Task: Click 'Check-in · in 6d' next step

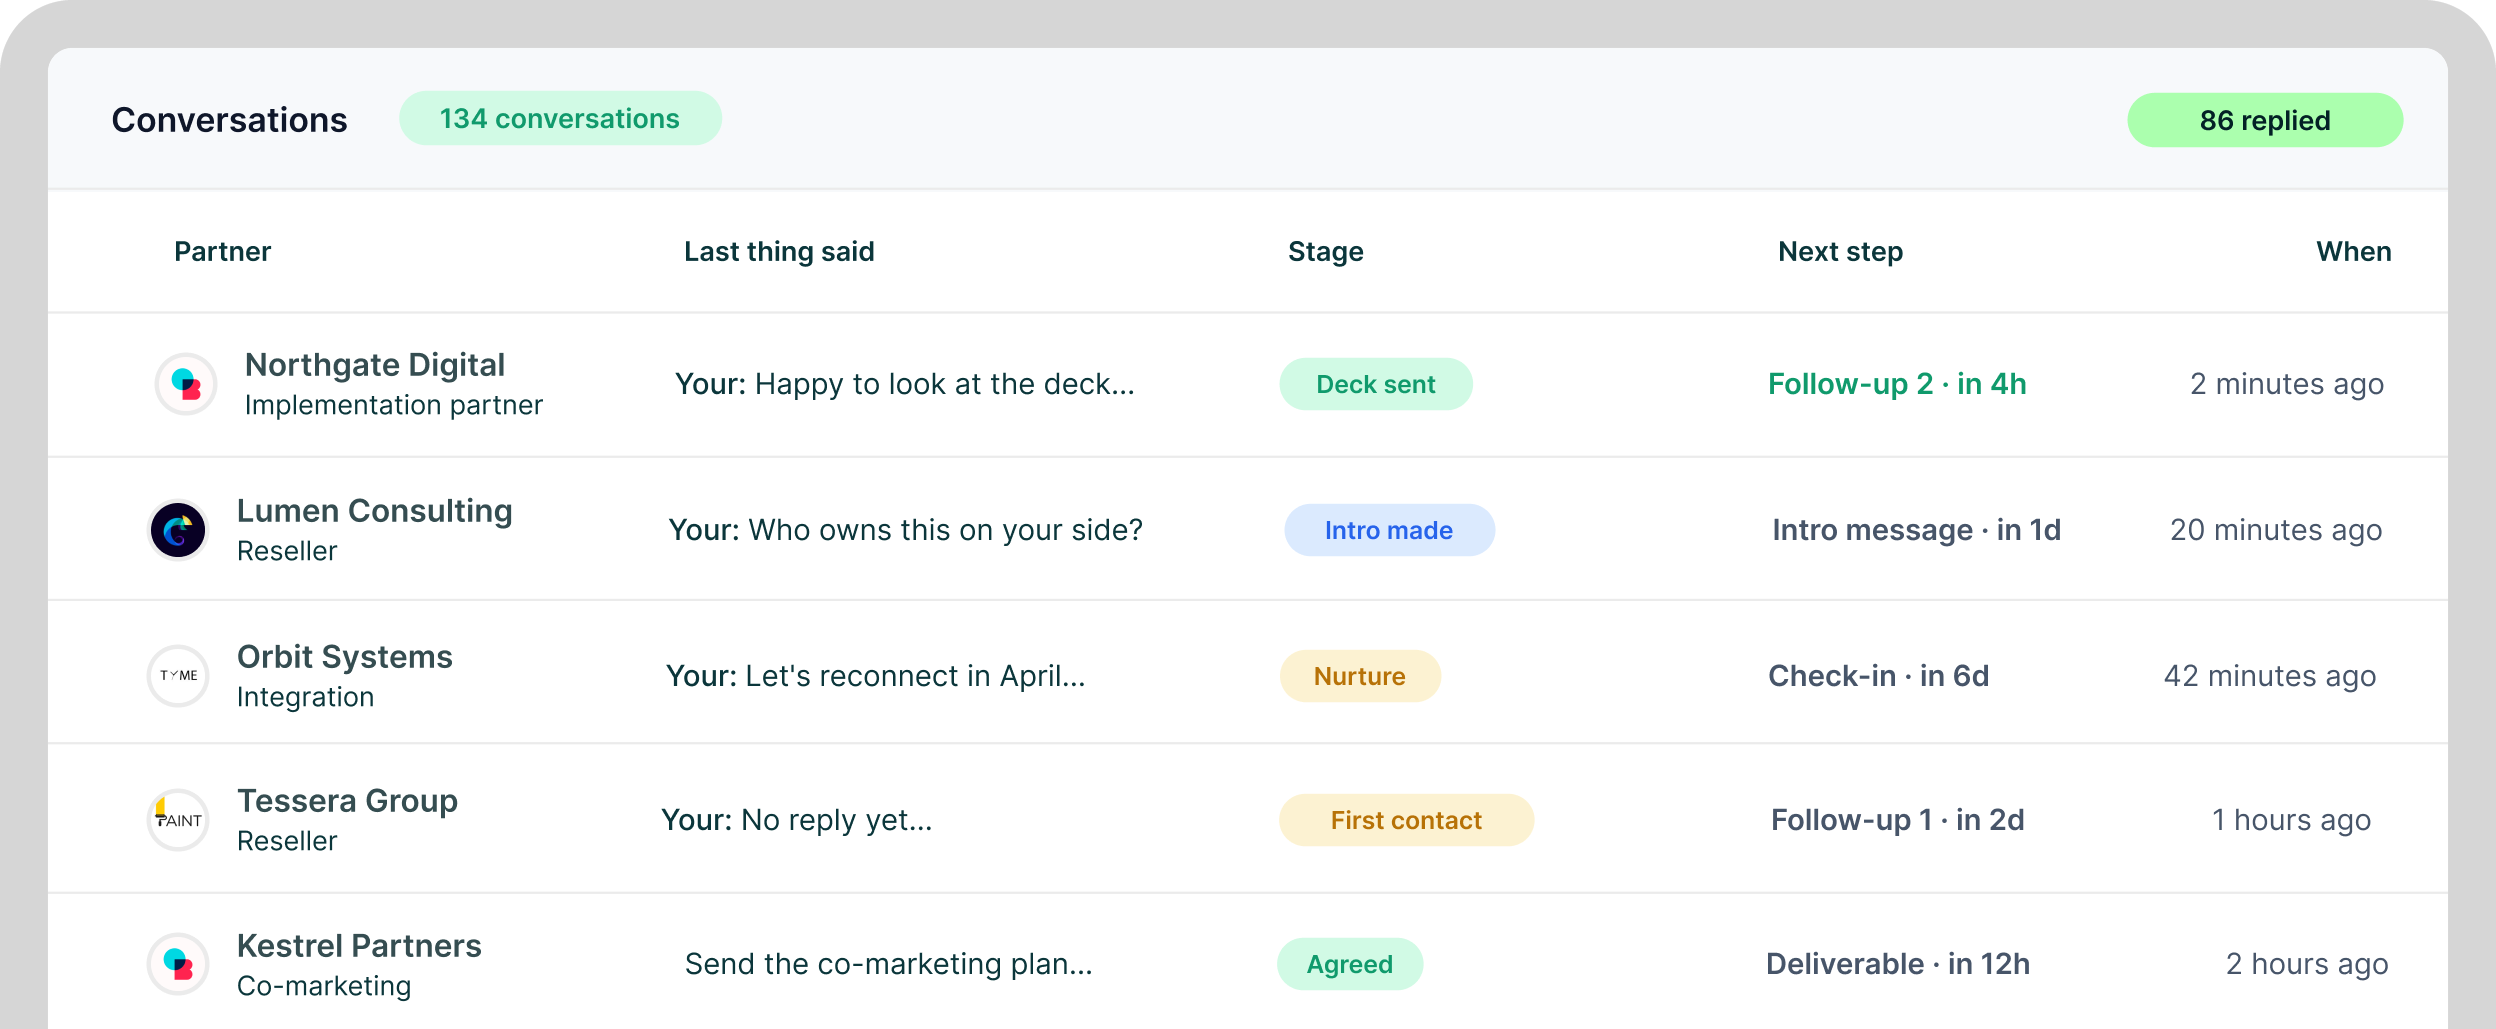Action: click(1879, 676)
